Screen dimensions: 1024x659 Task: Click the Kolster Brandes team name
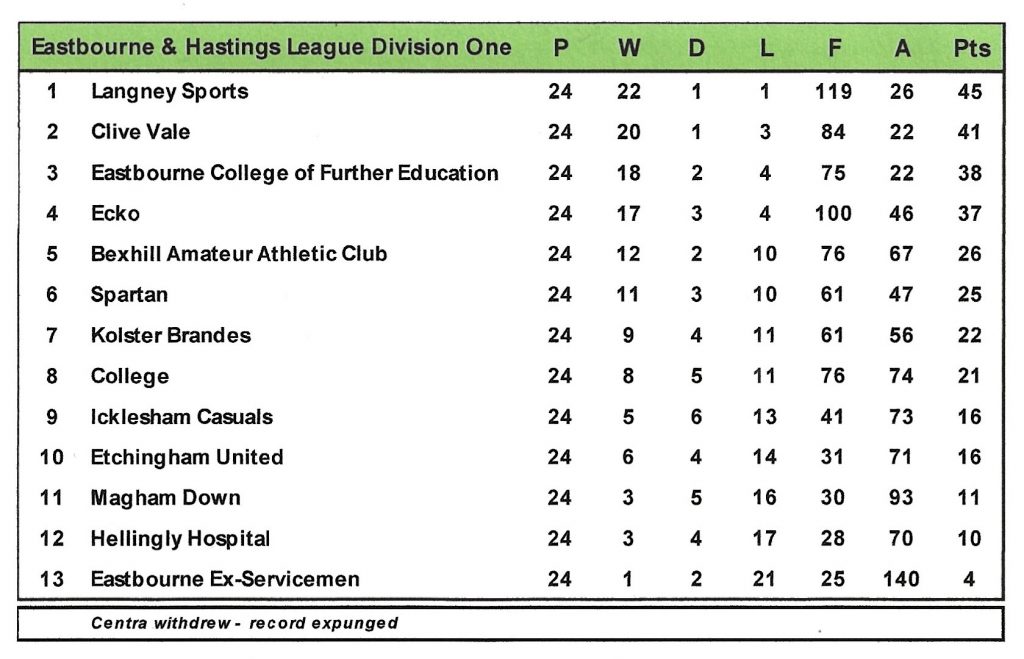(170, 335)
